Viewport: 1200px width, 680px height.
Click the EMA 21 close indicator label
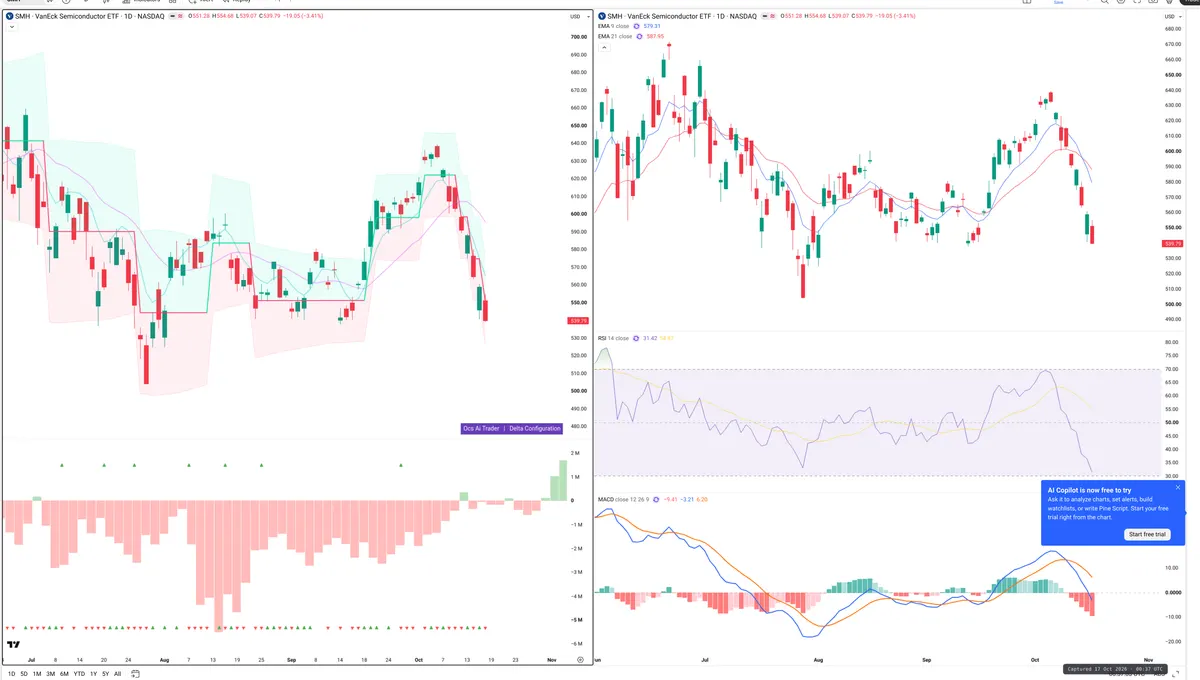(615, 36)
